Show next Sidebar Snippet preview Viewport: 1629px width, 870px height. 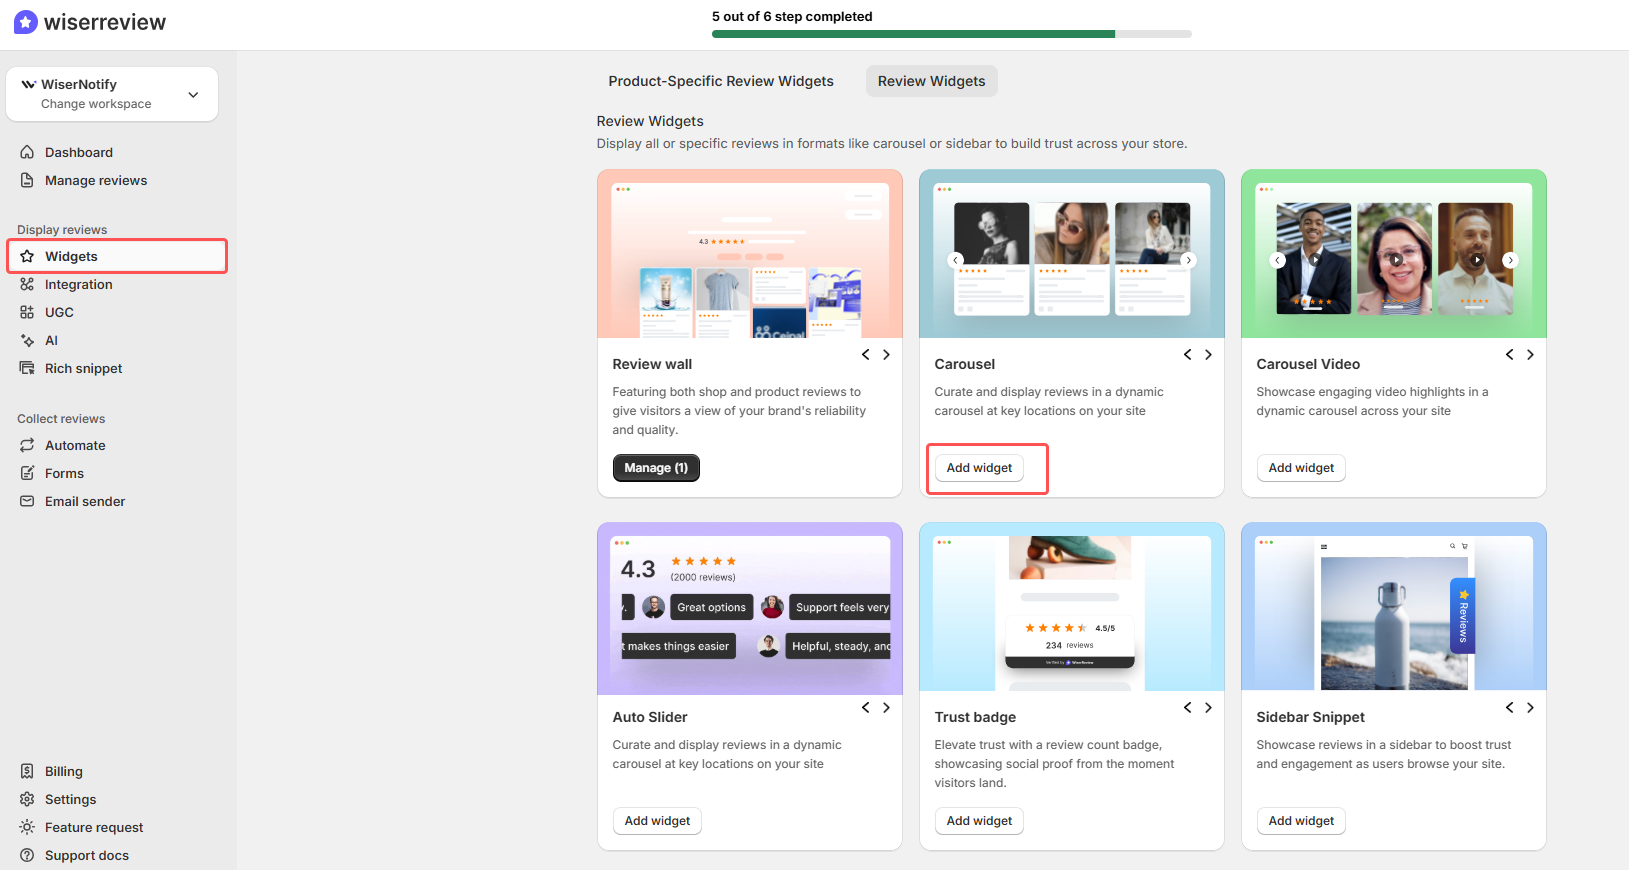[1530, 707]
